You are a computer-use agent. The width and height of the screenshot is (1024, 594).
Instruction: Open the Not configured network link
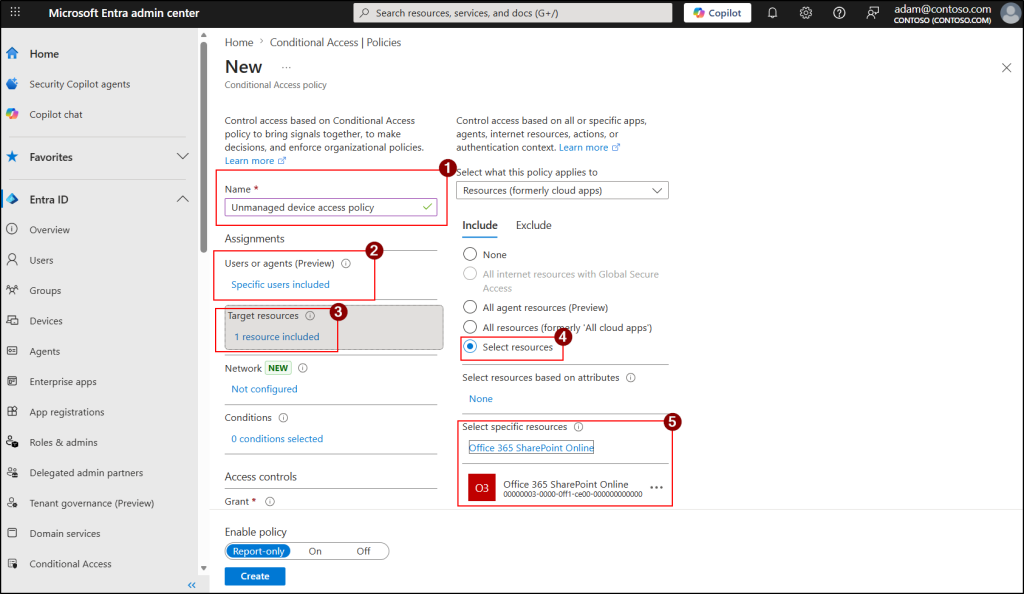pyautogui.click(x=264, y=389)
